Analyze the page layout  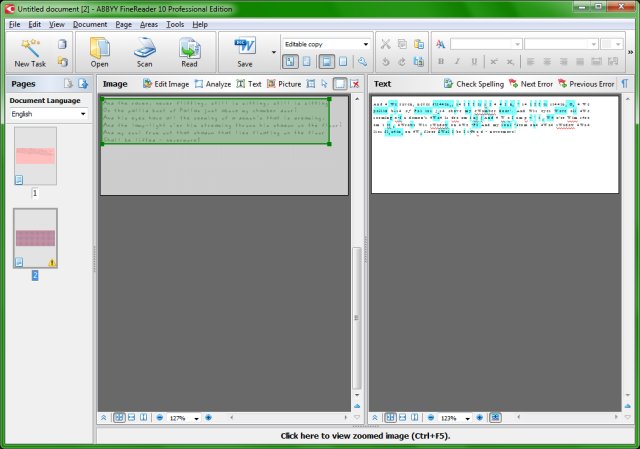click(212, 84)
